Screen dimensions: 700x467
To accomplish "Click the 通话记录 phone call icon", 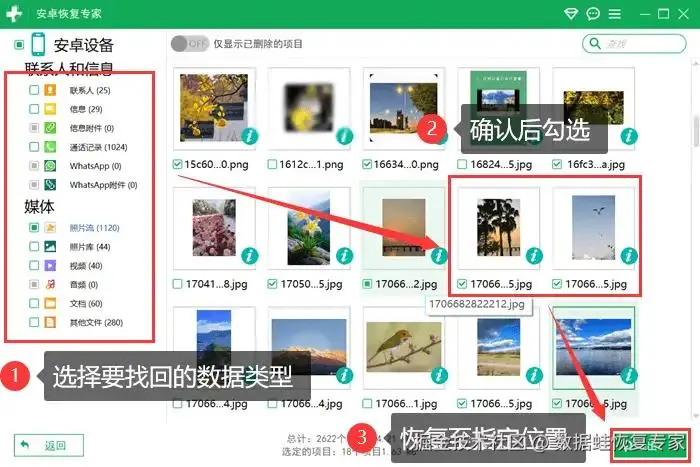I will click(x=50, y=147).
